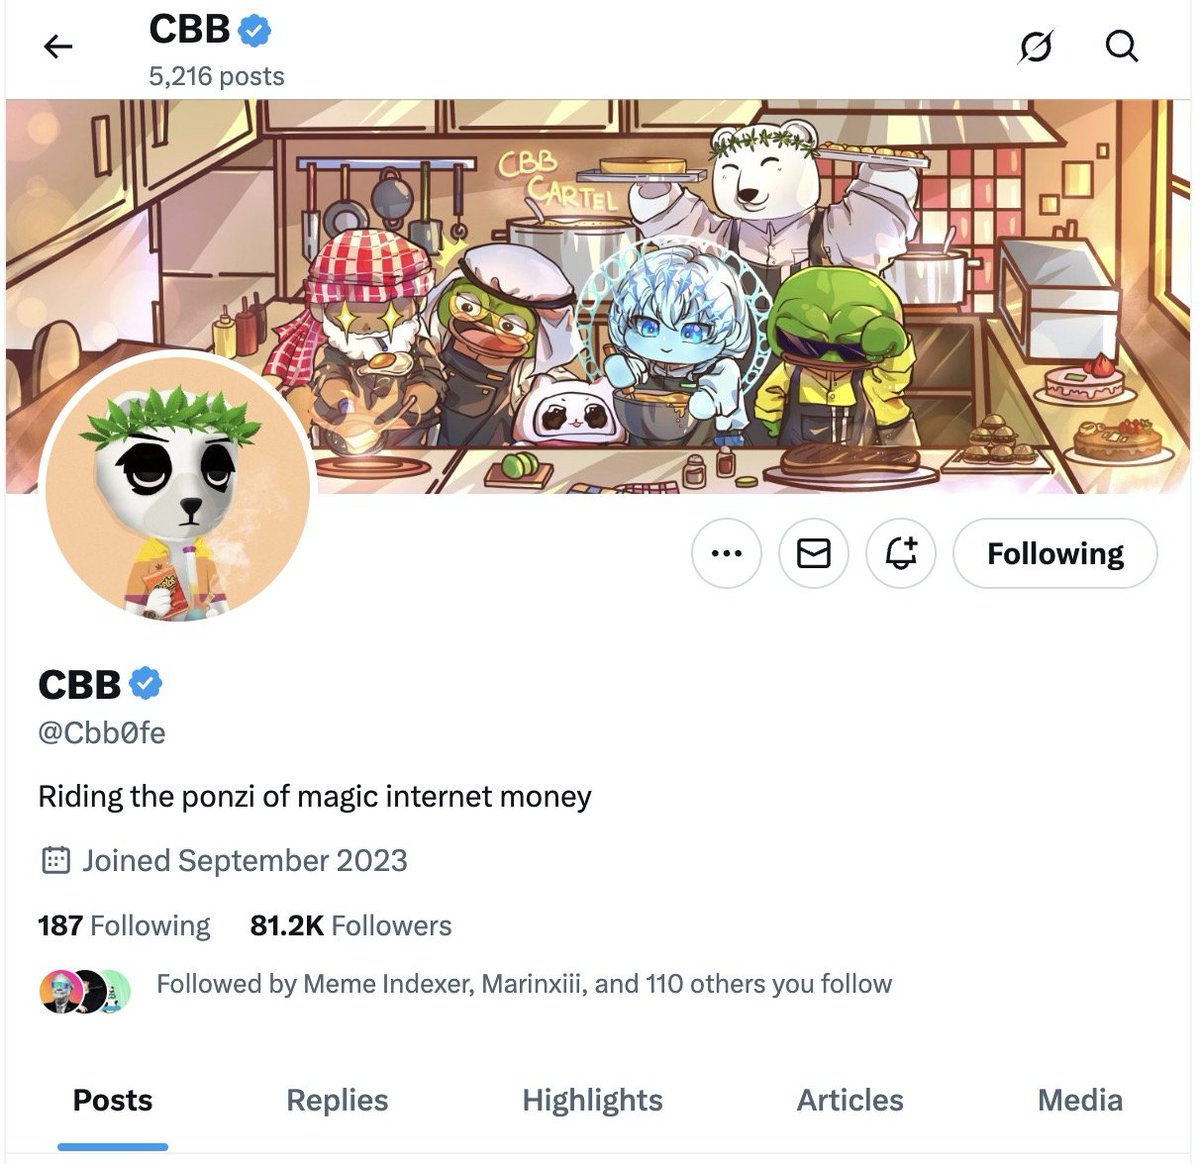This screenshot has height=1164, width=1200.
Task: Switch to the Replies tab
Action: pos(337,1100)
